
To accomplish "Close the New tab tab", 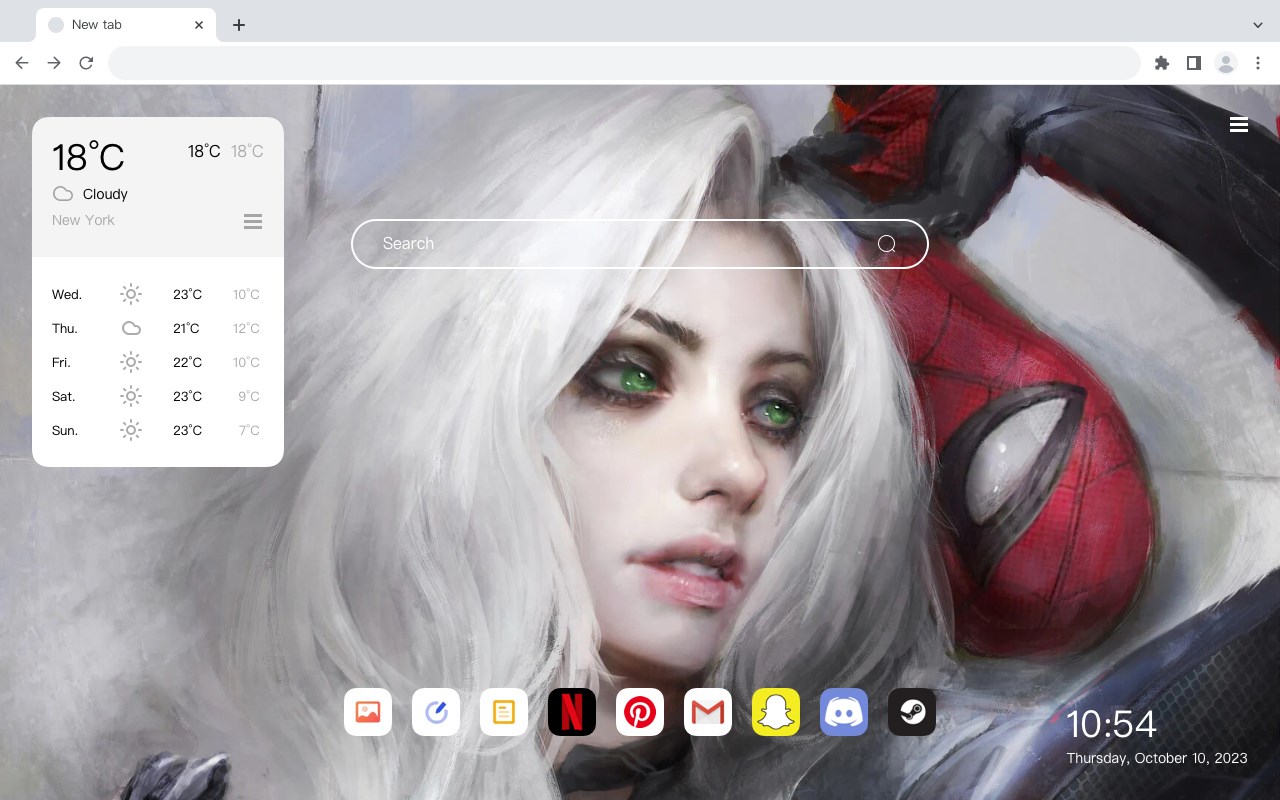I will click(x=200, y=25).
